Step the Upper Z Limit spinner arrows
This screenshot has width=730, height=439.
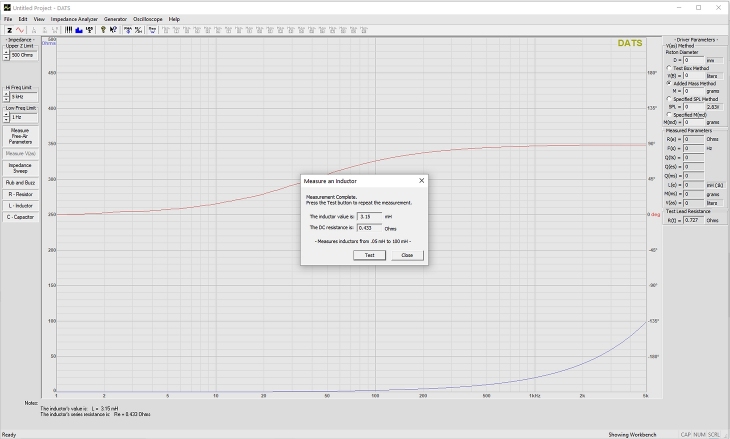(x=6, y=55)
